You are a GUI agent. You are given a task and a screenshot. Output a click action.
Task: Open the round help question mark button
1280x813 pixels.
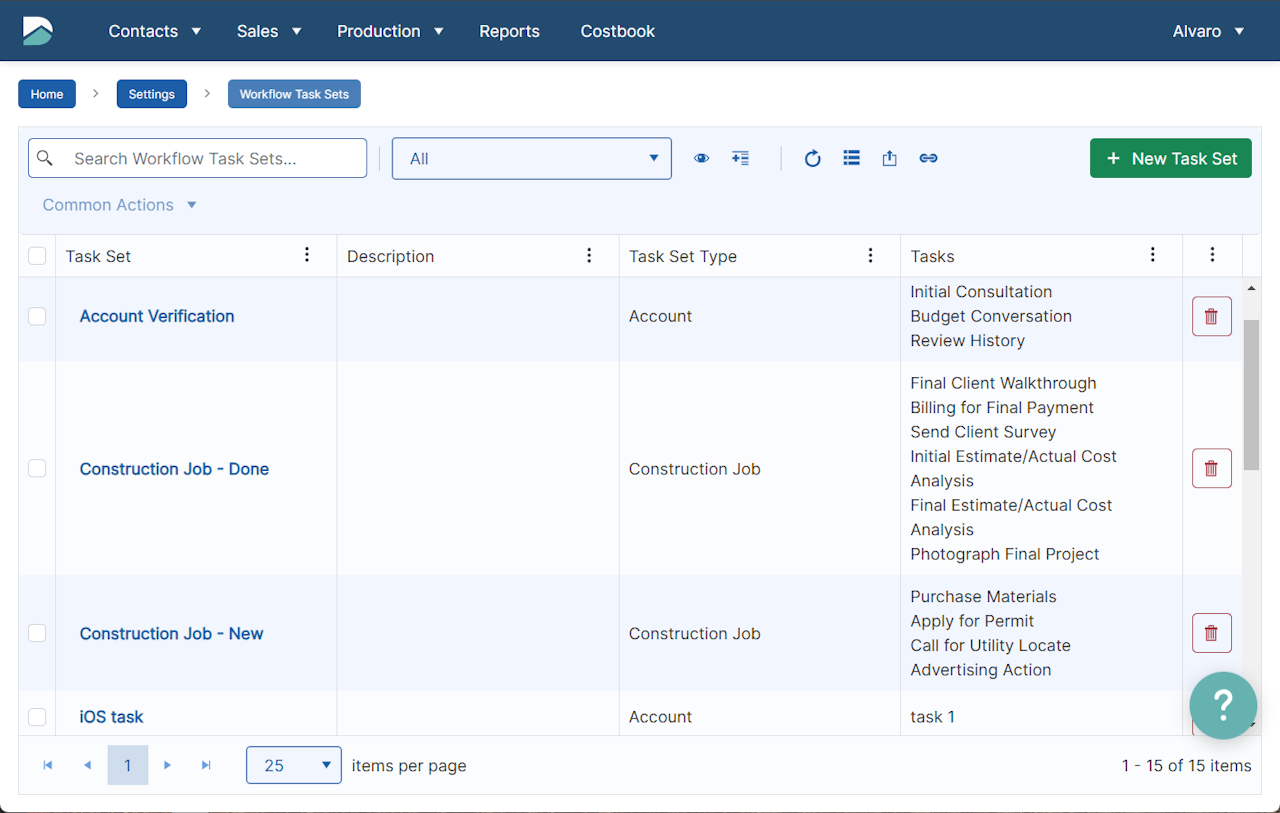tap(1223, 705)
